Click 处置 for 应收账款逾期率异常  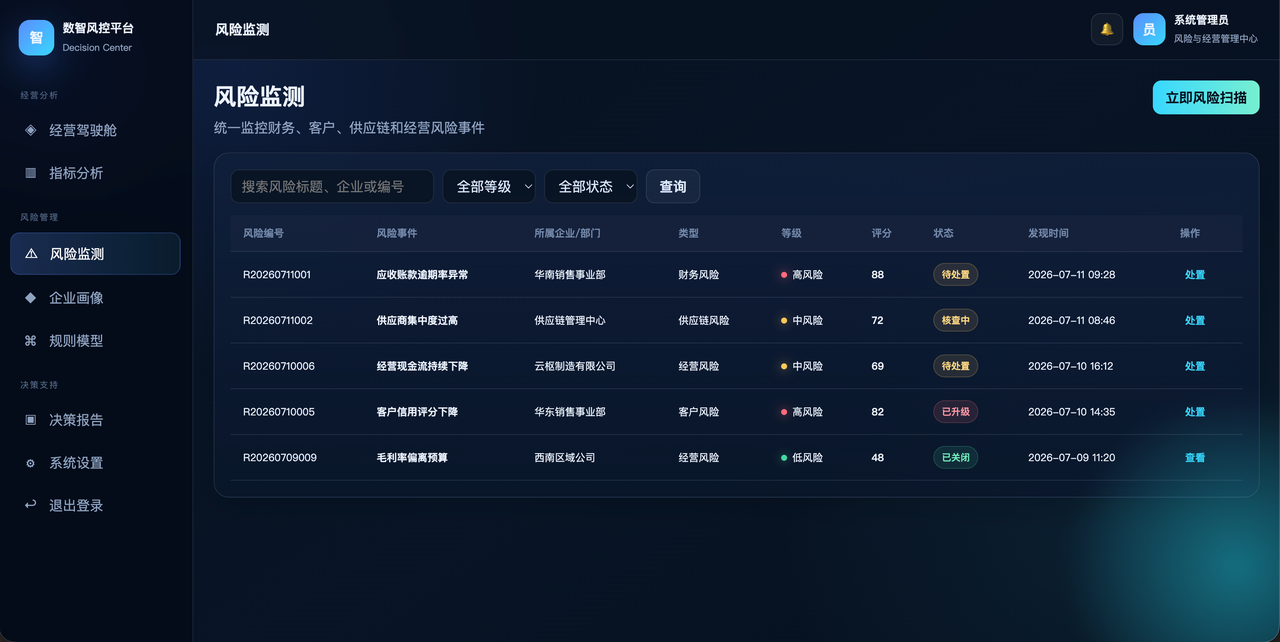(1195, 274)
